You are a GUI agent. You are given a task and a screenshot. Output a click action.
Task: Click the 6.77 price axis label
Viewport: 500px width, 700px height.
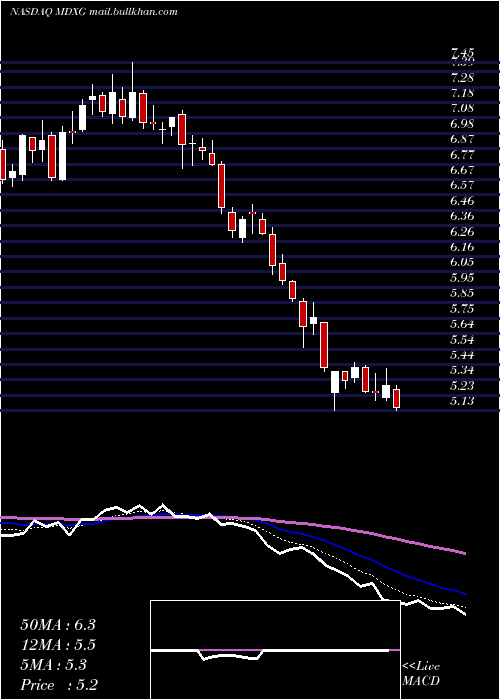pos(462,155)
